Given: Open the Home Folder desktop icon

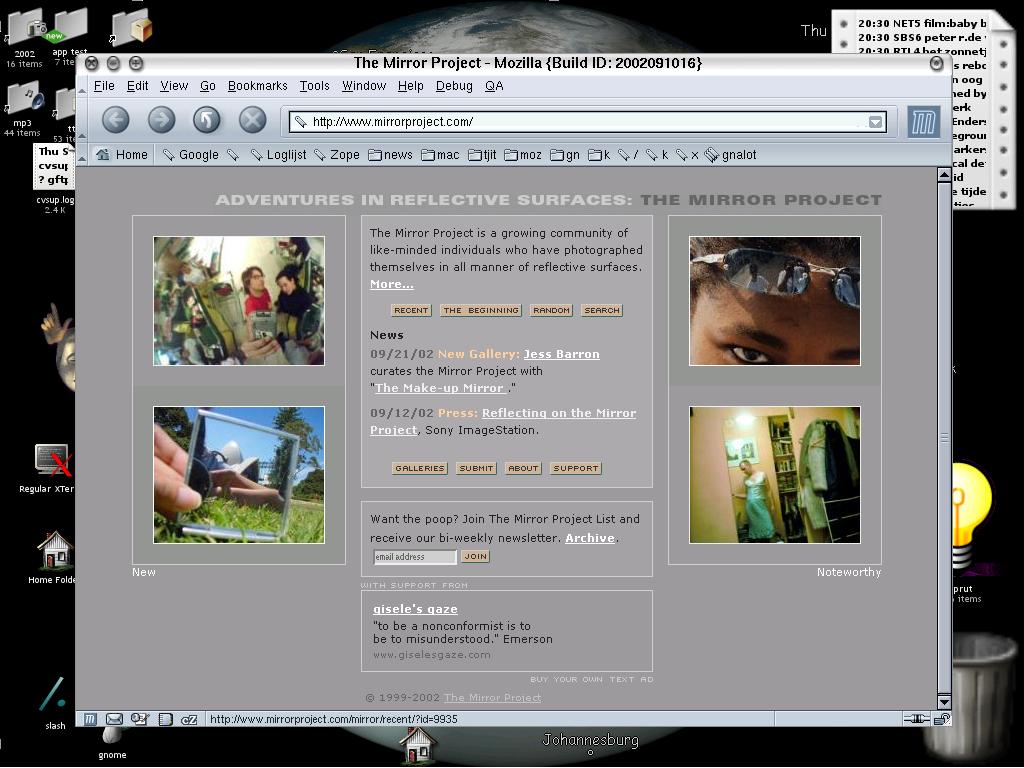Looking at the screenshot, I should tap(52, 556).
